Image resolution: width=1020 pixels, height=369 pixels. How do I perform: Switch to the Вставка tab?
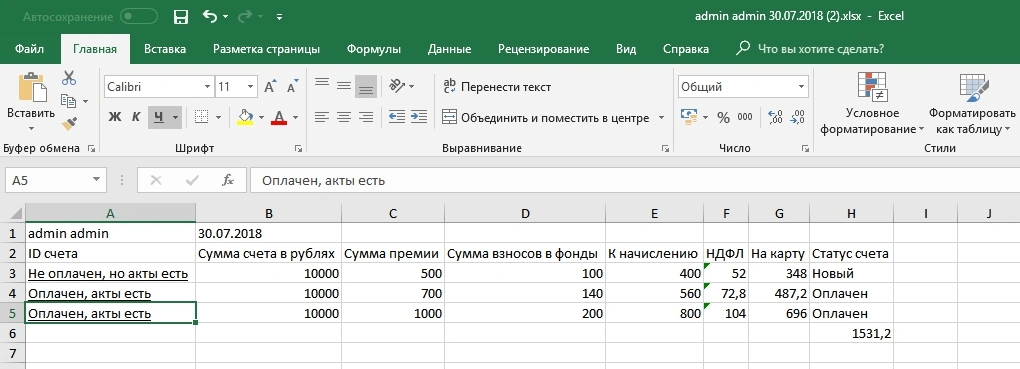pos(165,49)
